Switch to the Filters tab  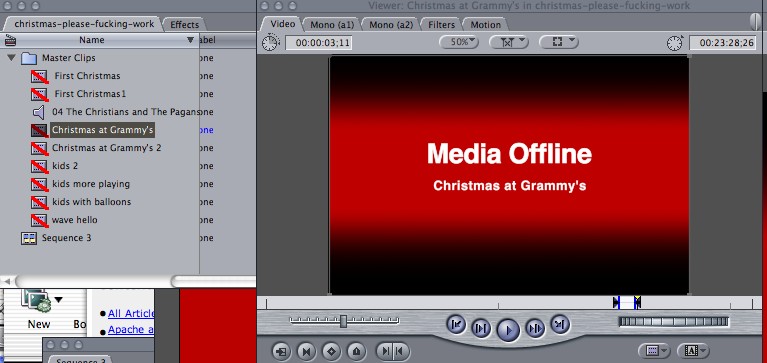tap(441, 24)
